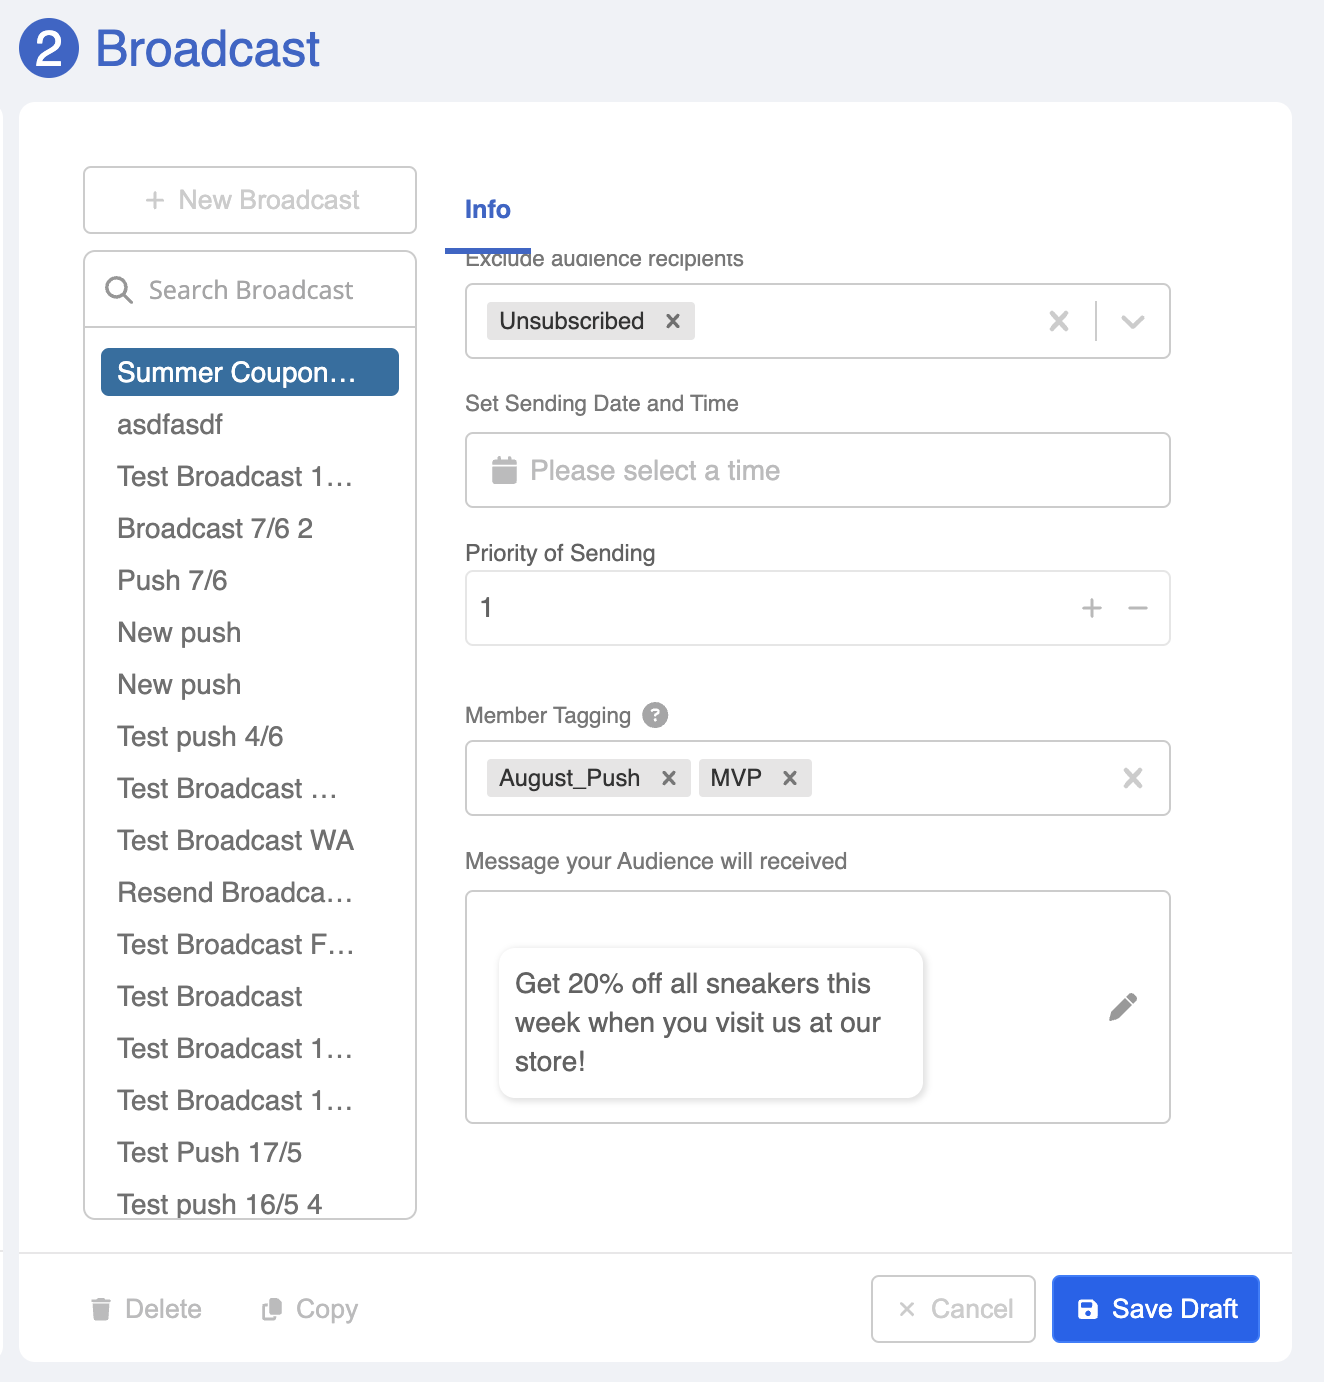1324x1382 pixels.
Task: Edit the audience message with pencil icon
Action: click(x=1123, y=1007)
